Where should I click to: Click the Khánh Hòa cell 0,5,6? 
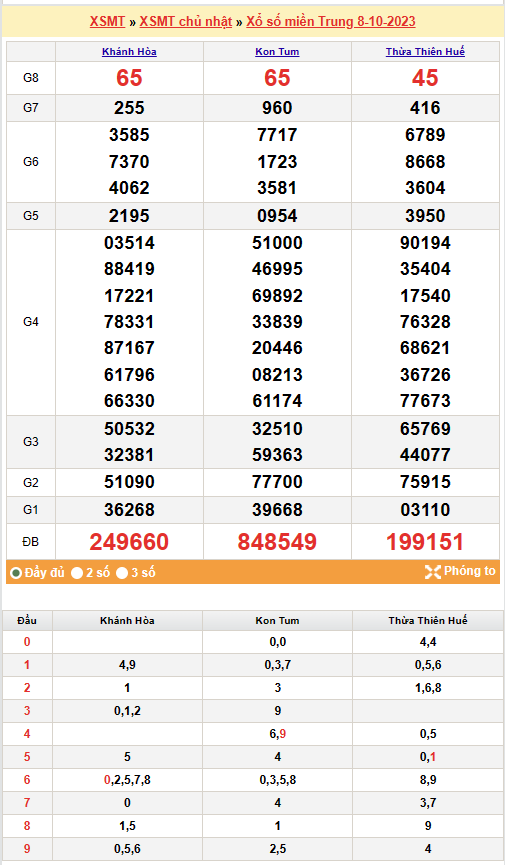coord(127,849)
